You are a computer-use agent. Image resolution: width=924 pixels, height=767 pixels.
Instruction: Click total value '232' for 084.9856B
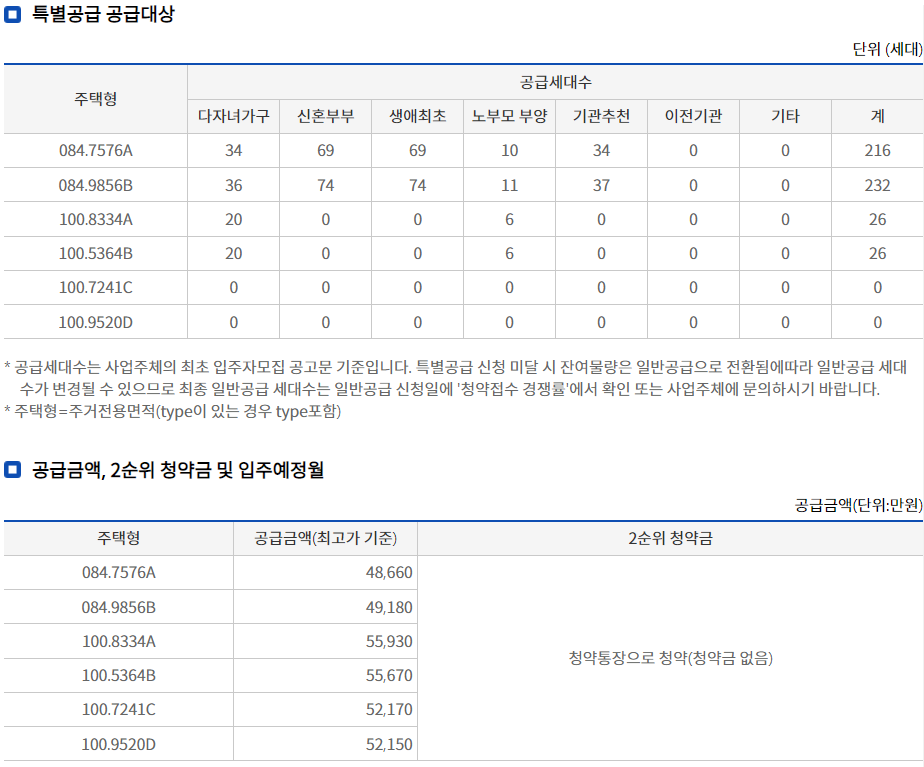click(877, 186)
